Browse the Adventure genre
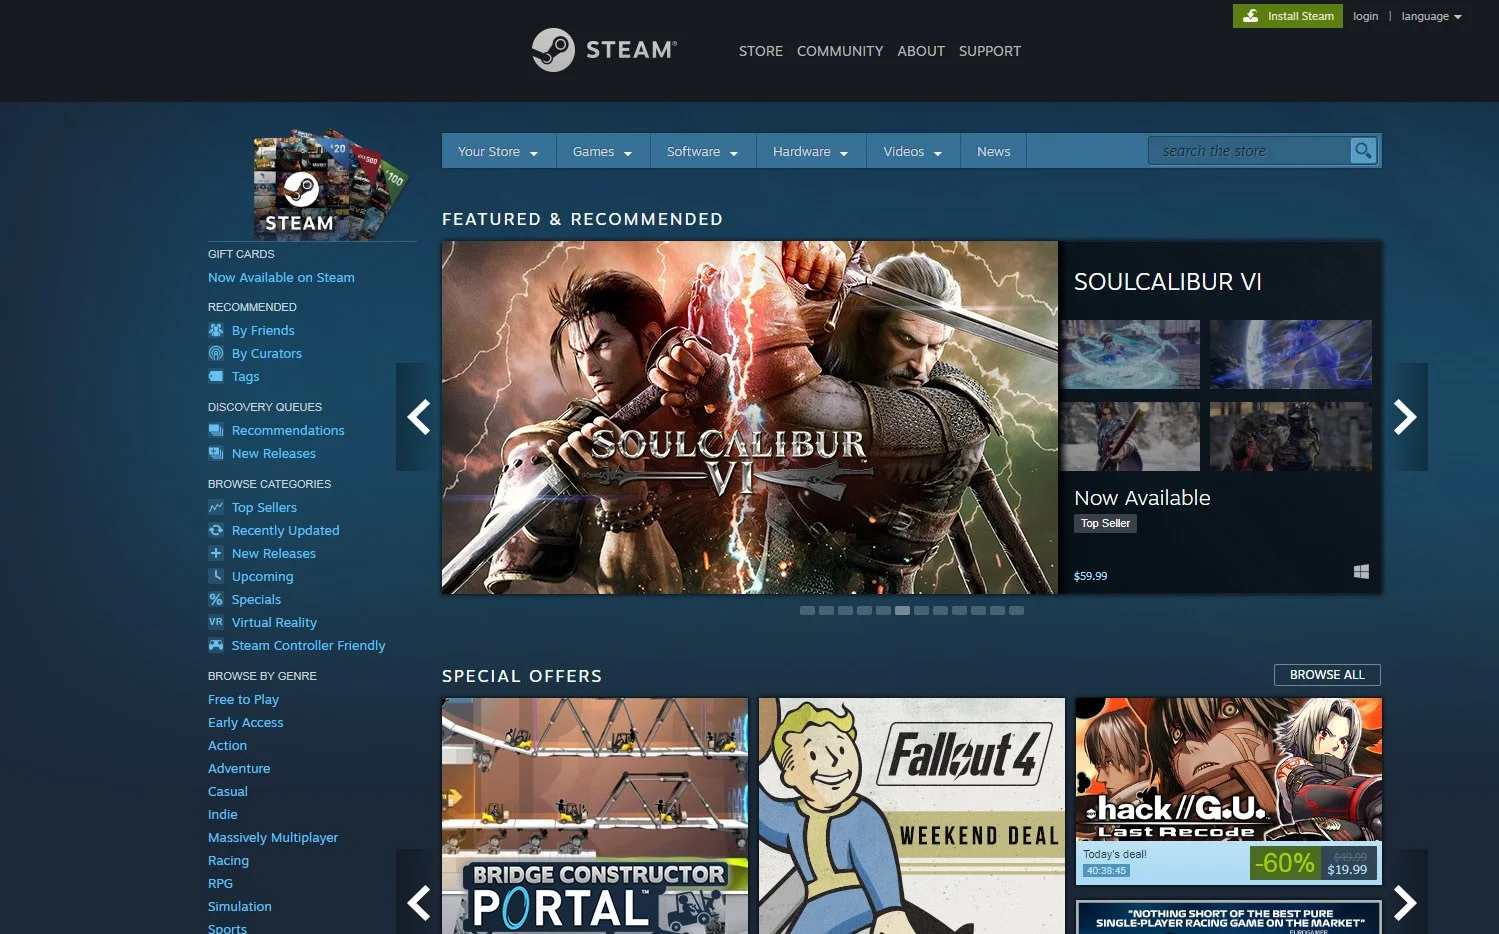Viewport: 1499px width, 934px height. (x=239, y=768)
